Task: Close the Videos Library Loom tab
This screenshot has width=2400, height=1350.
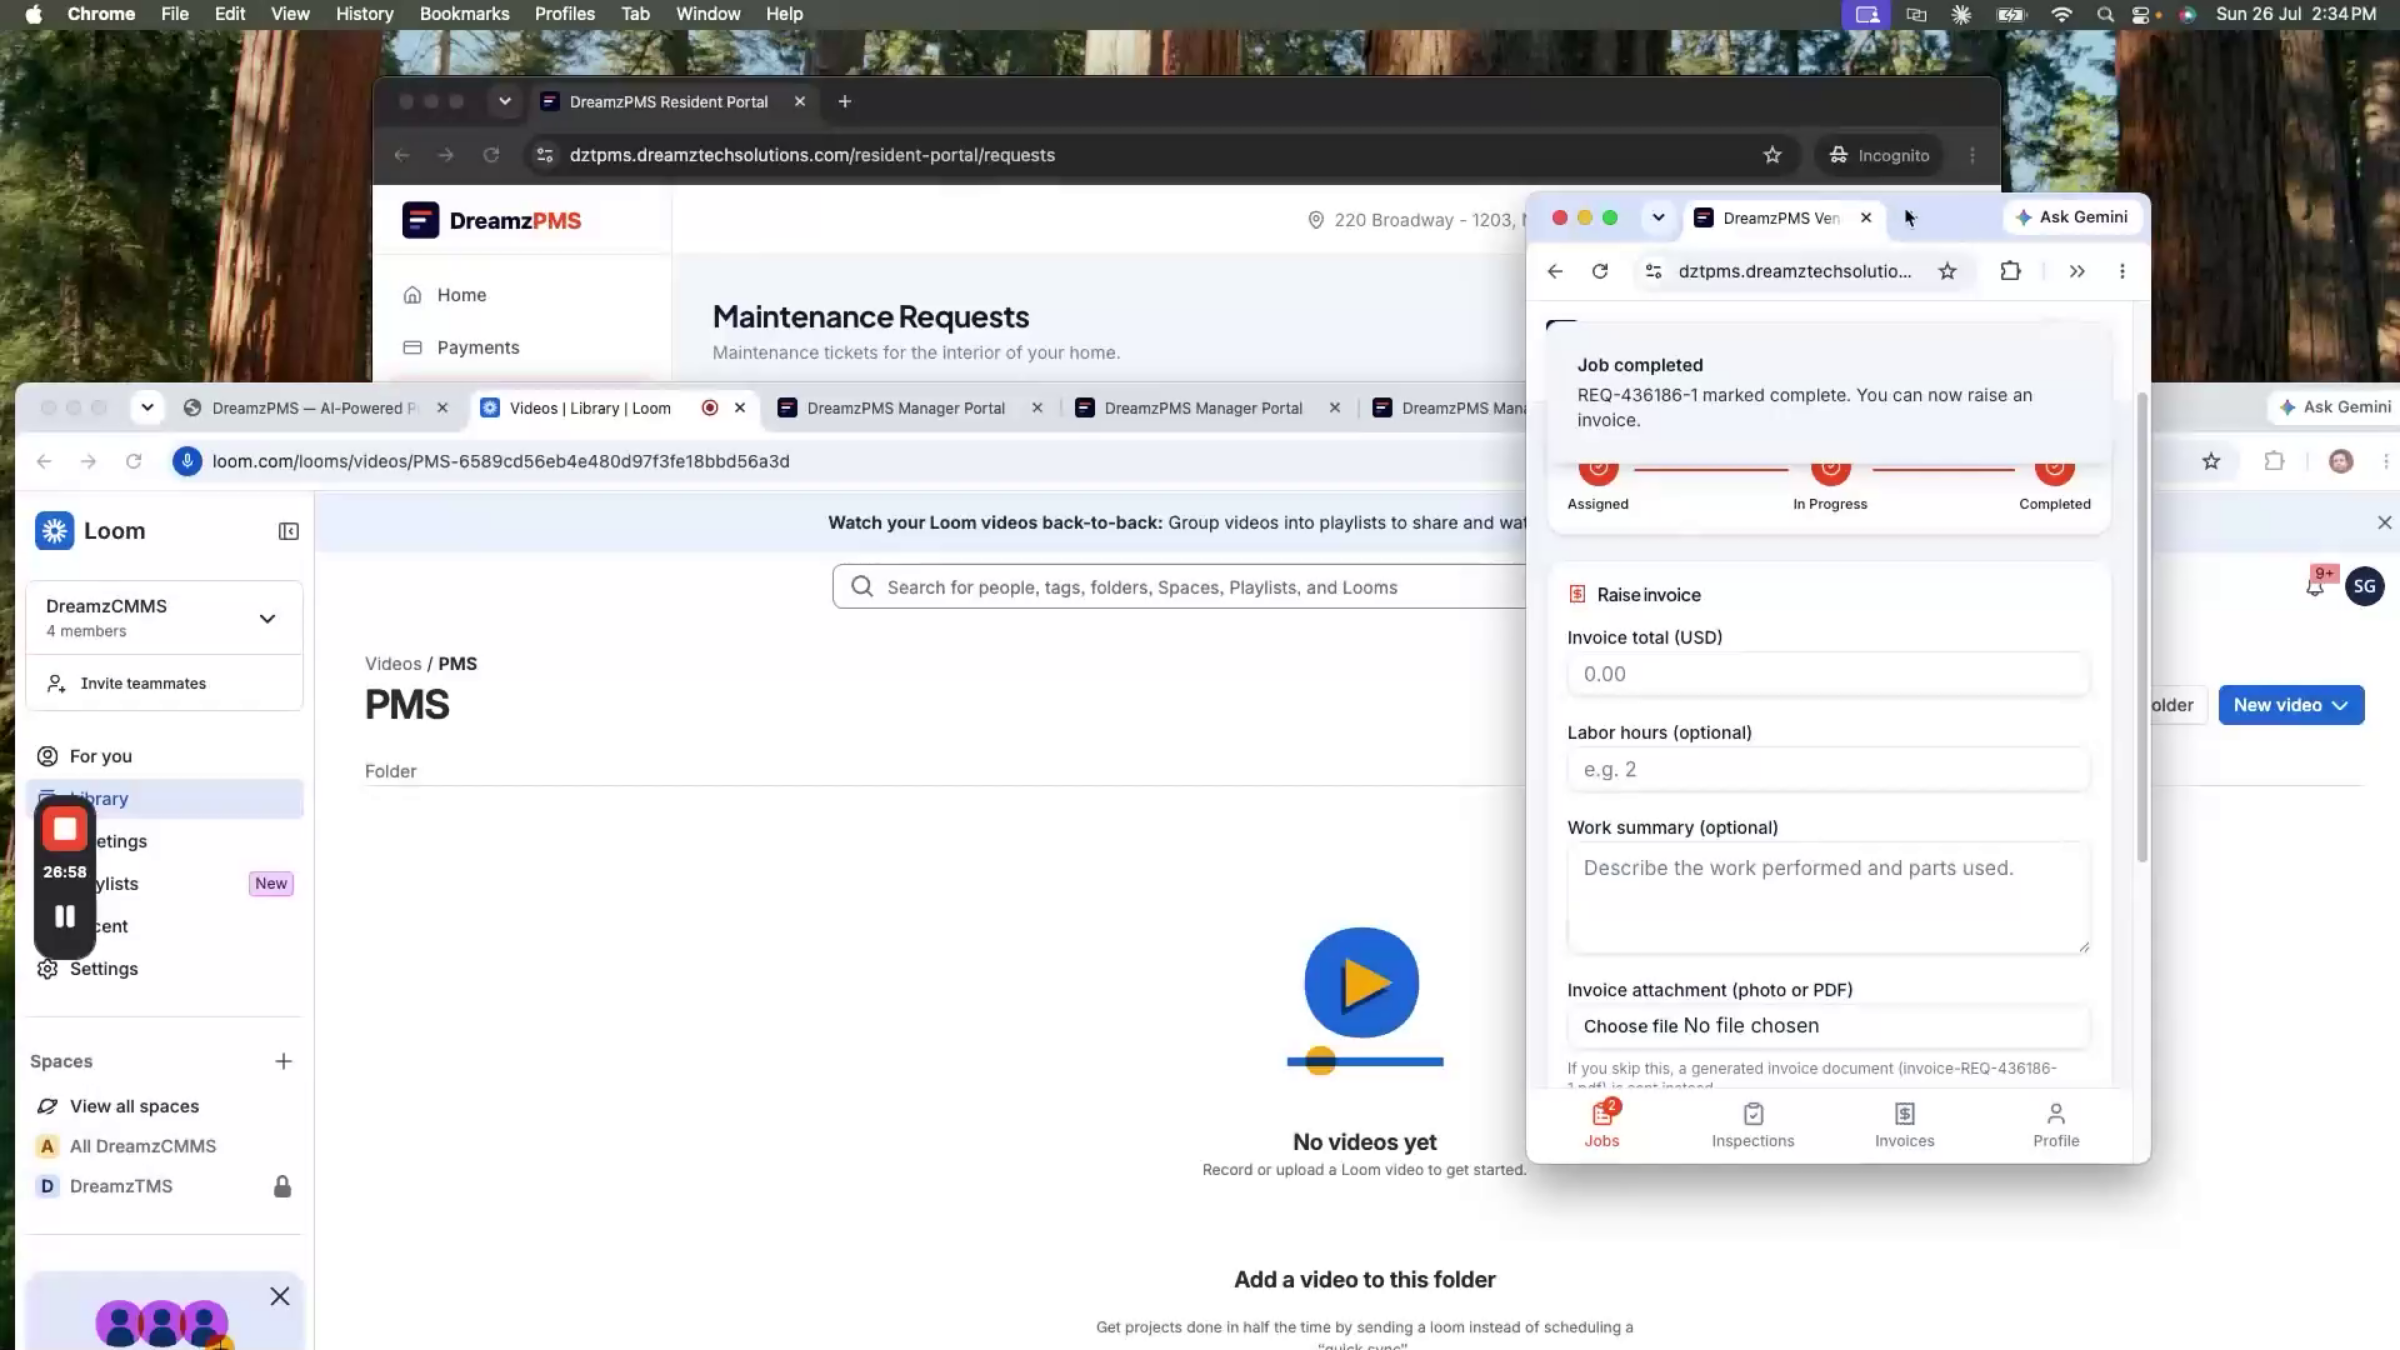Action: click(x=740, y=408)
